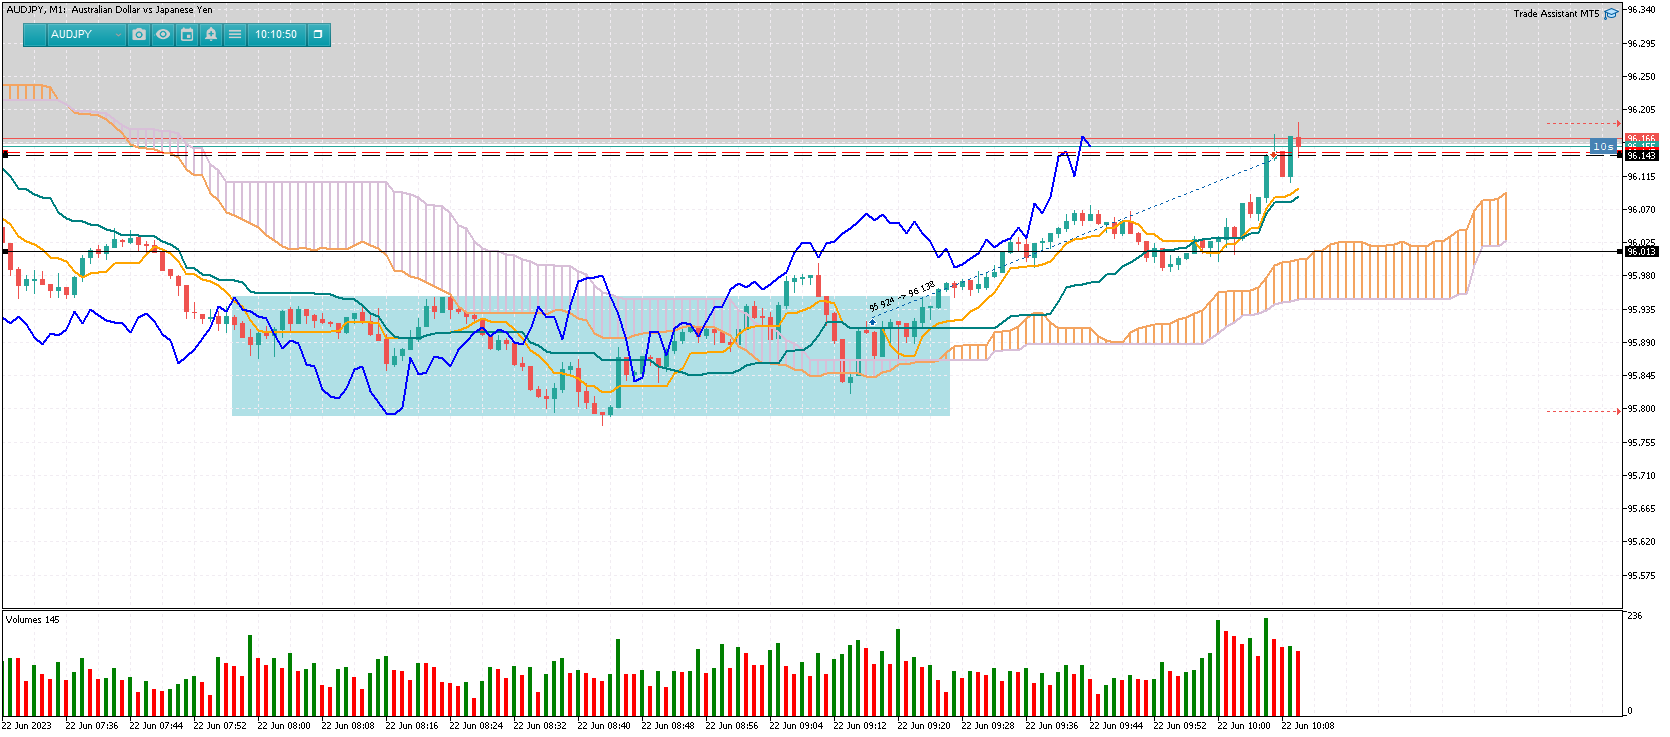Viewport: 1670px width, 737px height.
Task: Click the red dashed arrow marker at 95.800
Action: pos(1583,411)
